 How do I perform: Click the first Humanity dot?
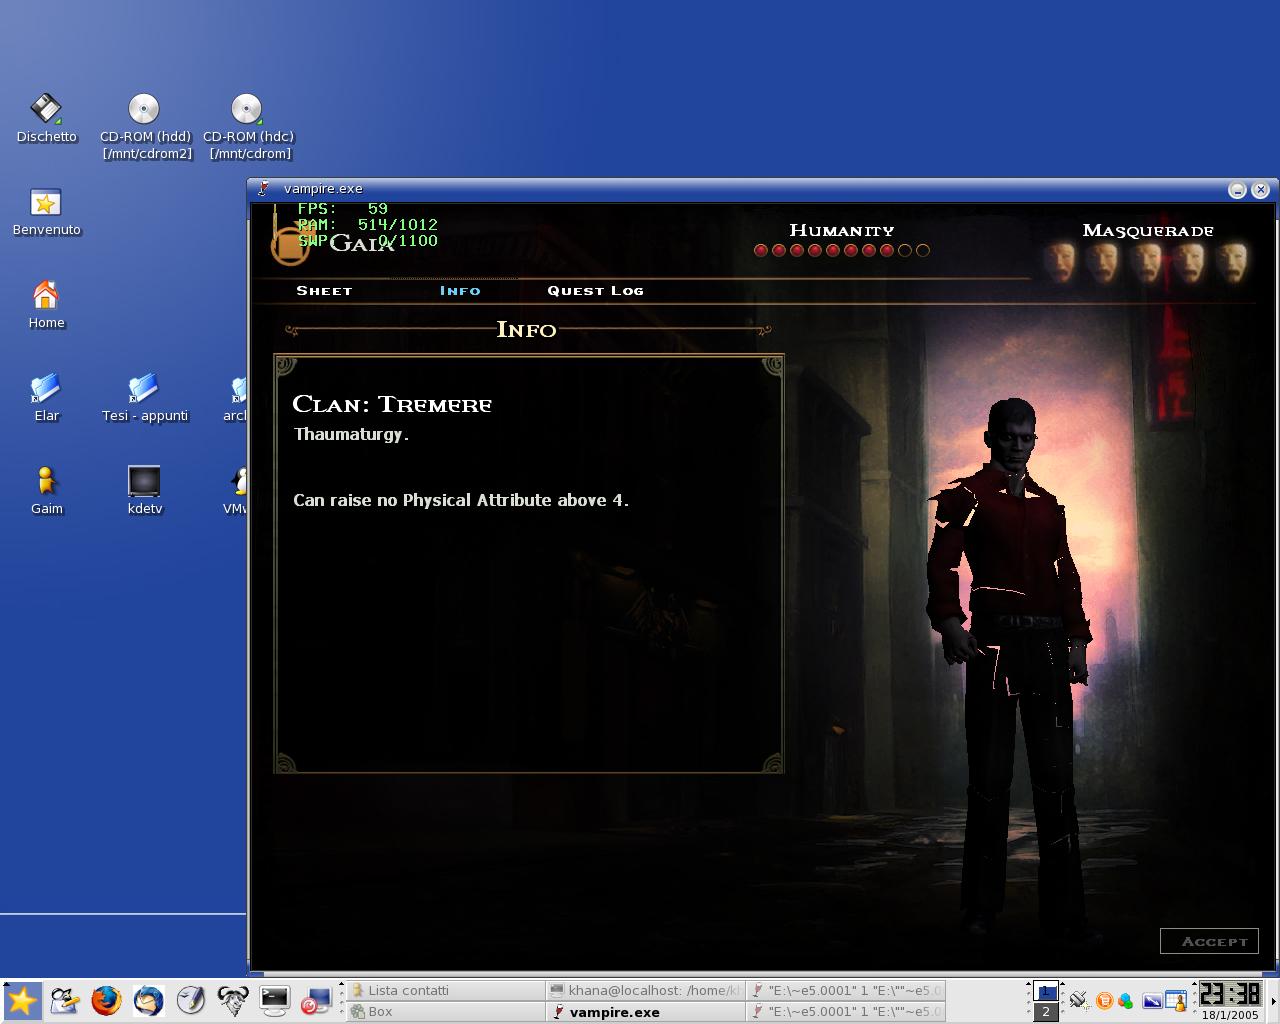(761, 250)
